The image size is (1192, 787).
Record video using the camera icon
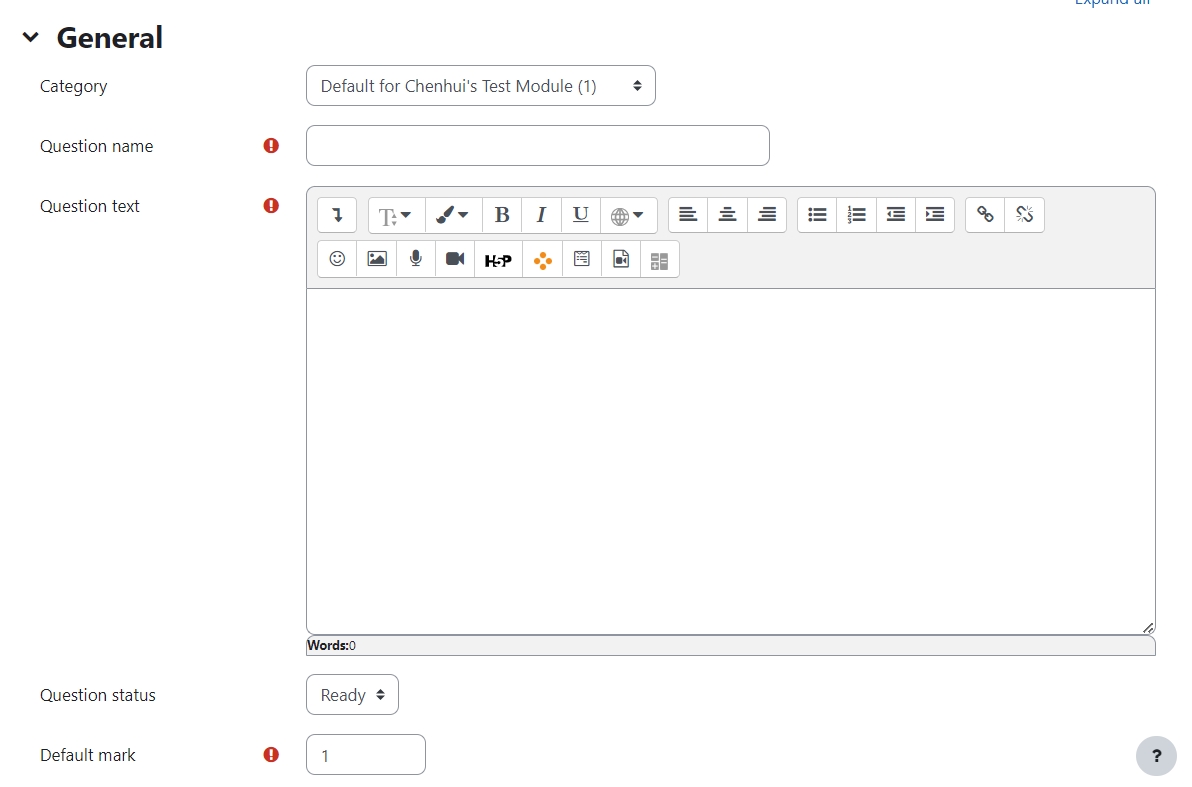click(x=455, y=259)
